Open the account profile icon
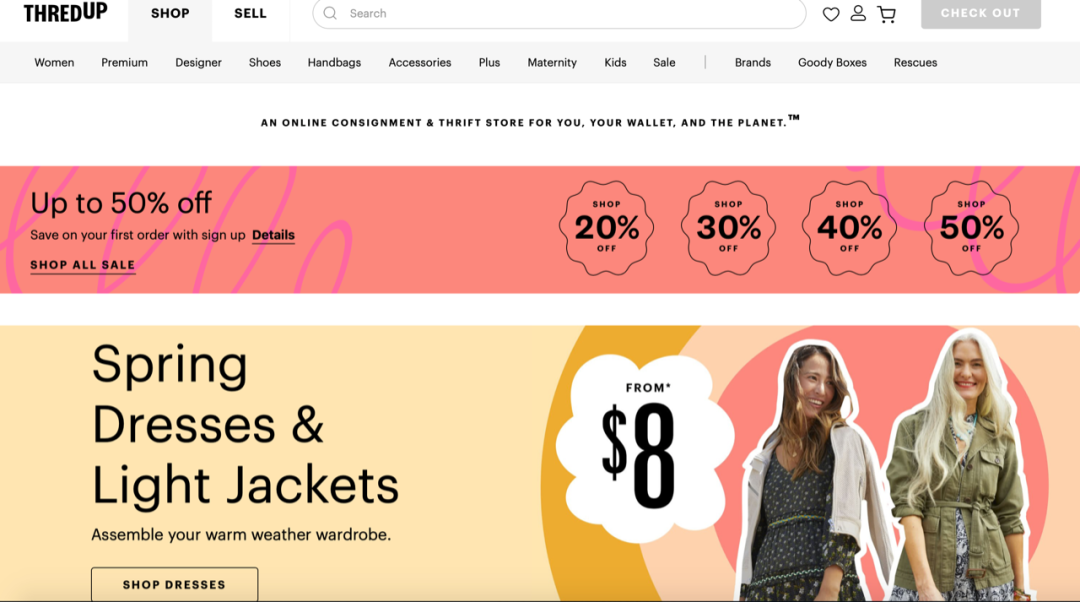1080x602 pixels. 858,13
